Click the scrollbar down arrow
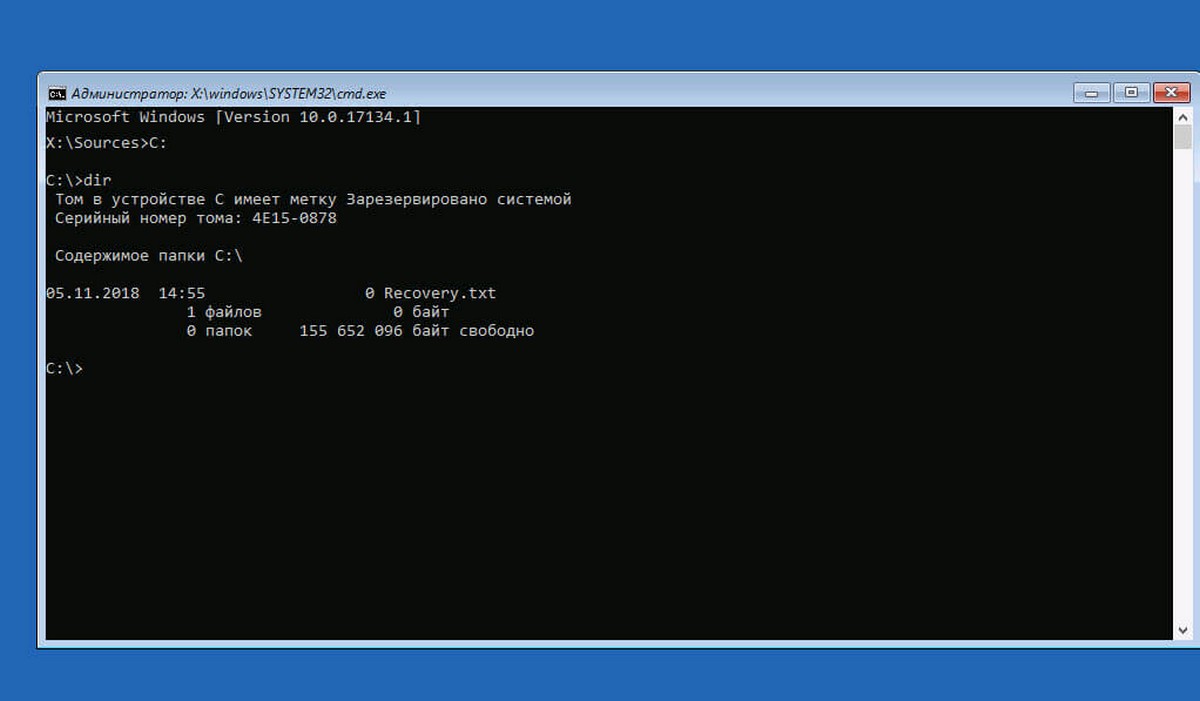The width and height of the screenshot is (1200, 701). [1183, 631]
